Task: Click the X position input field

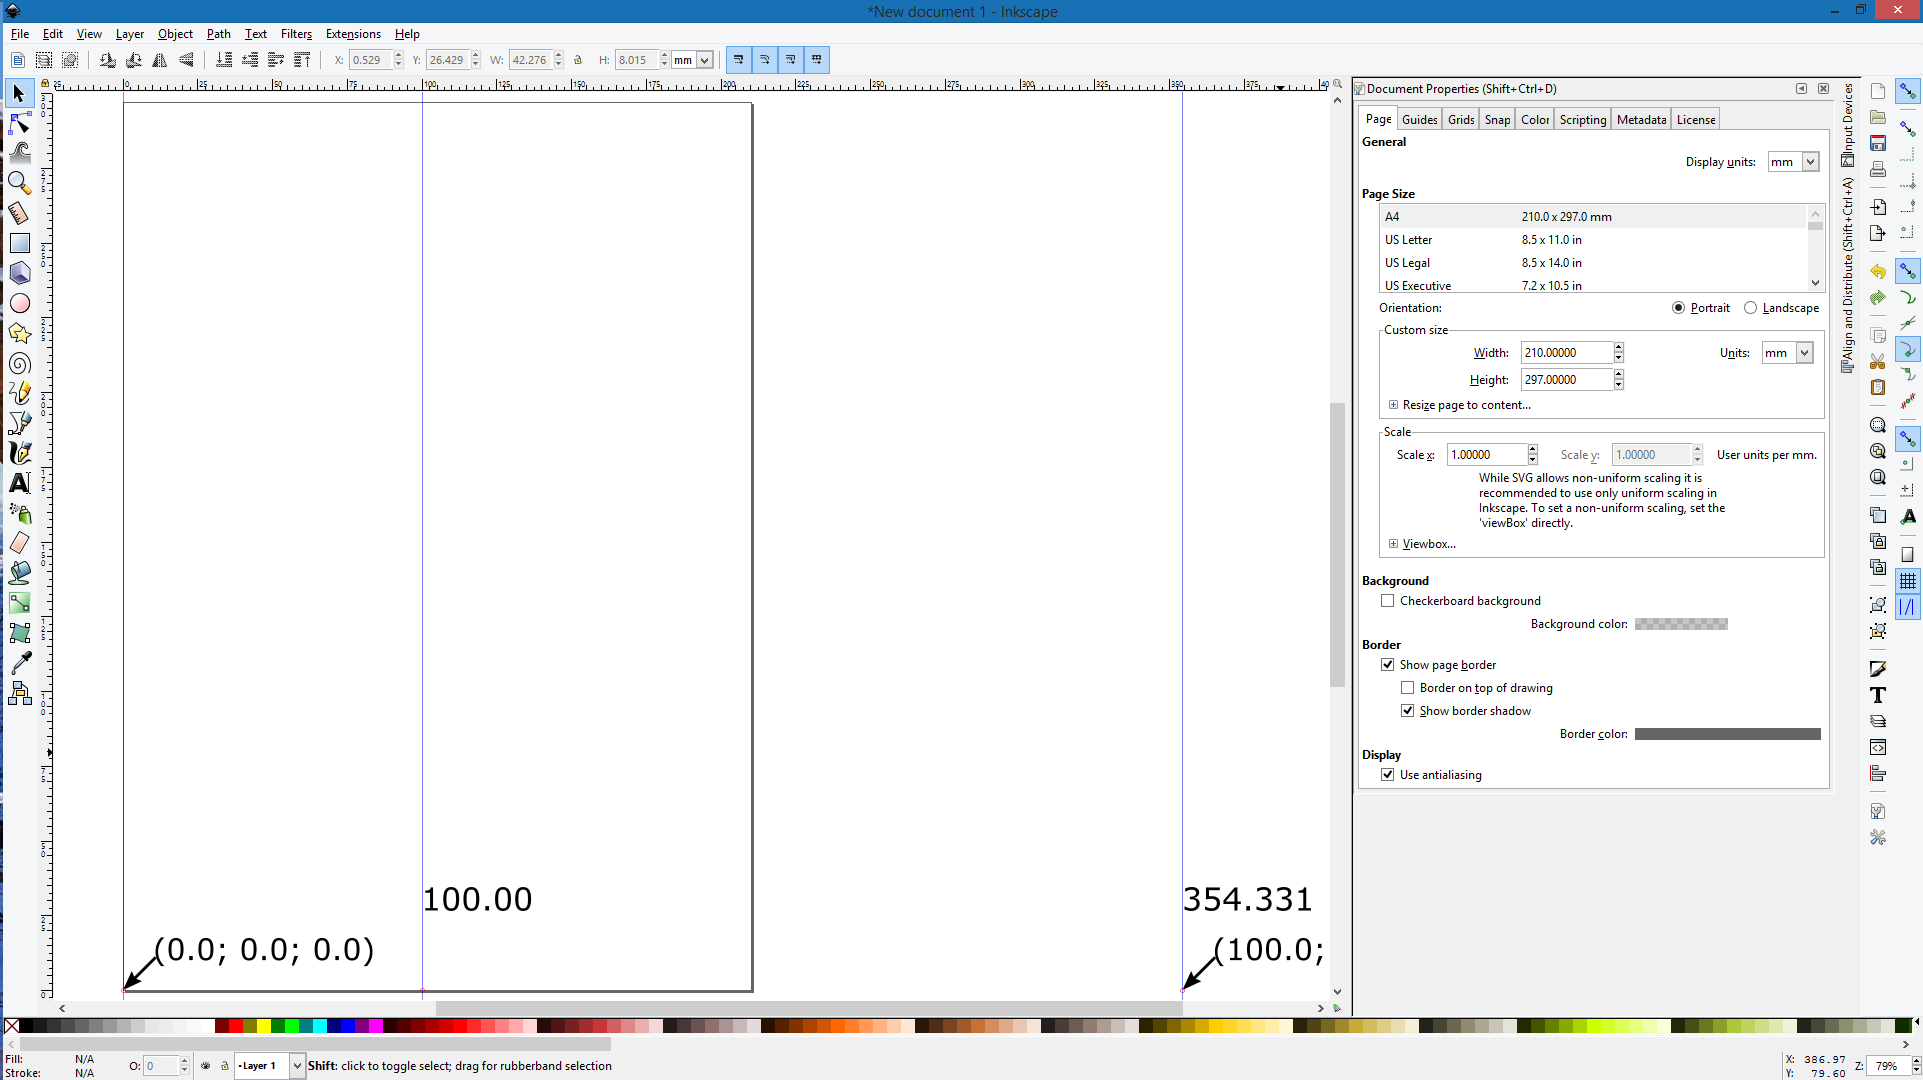Action: [370, 60]
